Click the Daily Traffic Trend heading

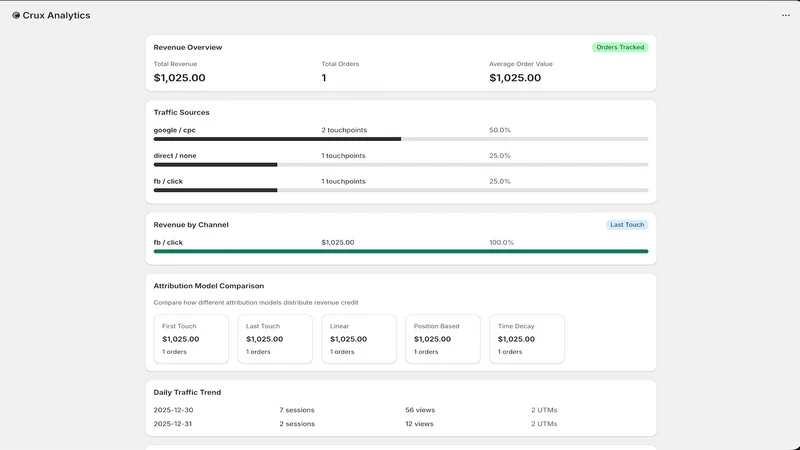pyautogui.click(x=187, y=392)
